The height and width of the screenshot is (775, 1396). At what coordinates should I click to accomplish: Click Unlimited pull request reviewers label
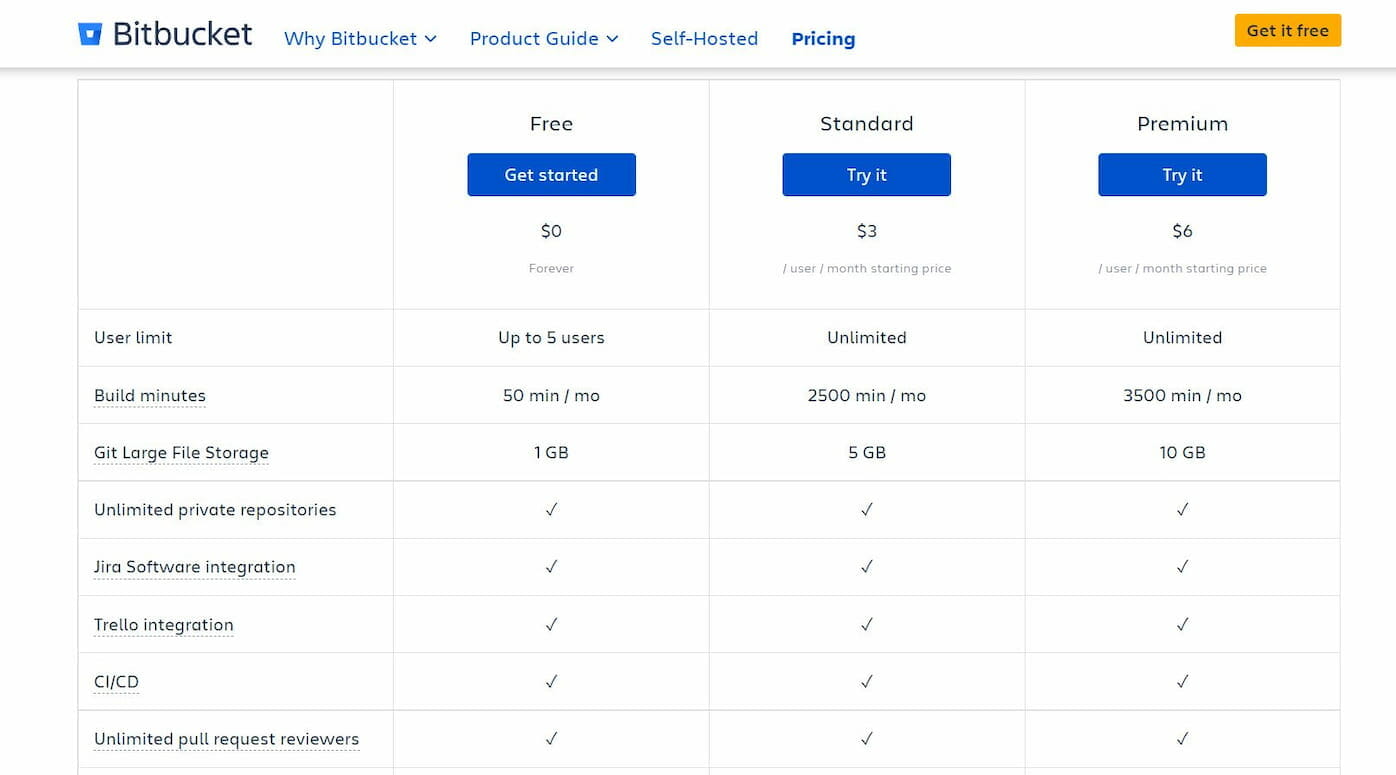click(x=226, y=739)
